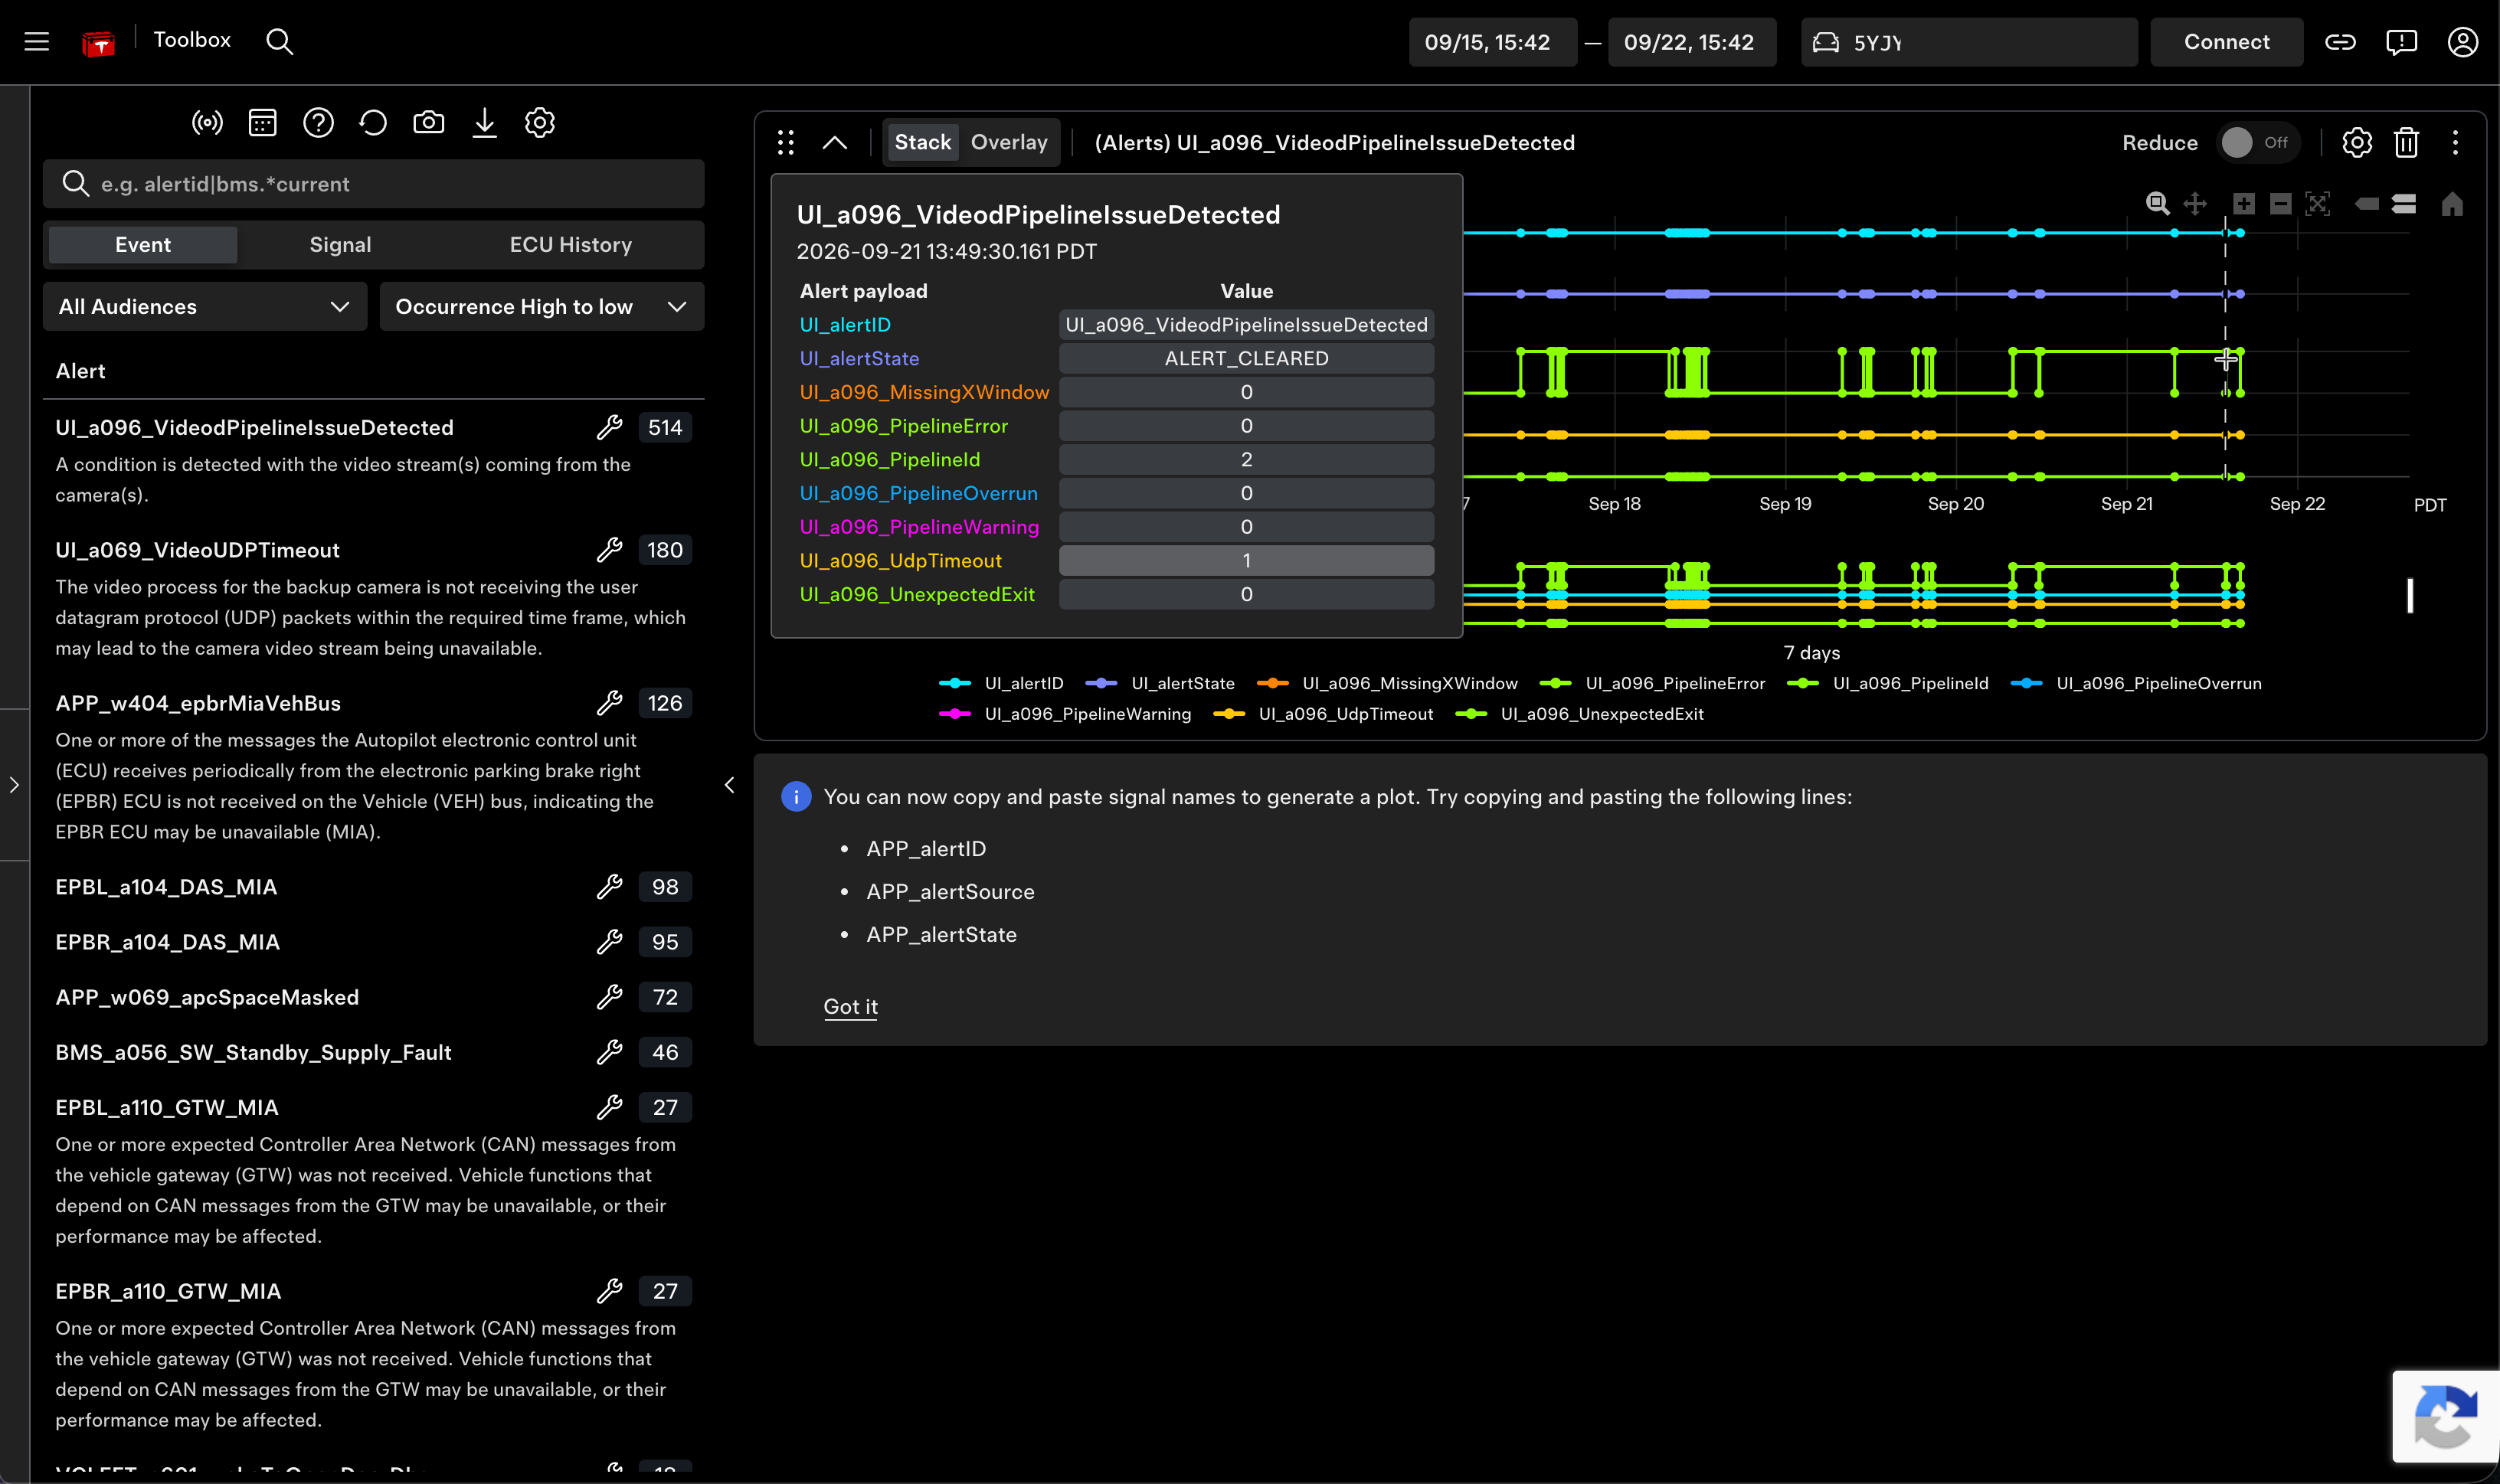Screen dimensions: 2500x1484
Task: Open the All Audiences dropdown
Action: point(205,307)
